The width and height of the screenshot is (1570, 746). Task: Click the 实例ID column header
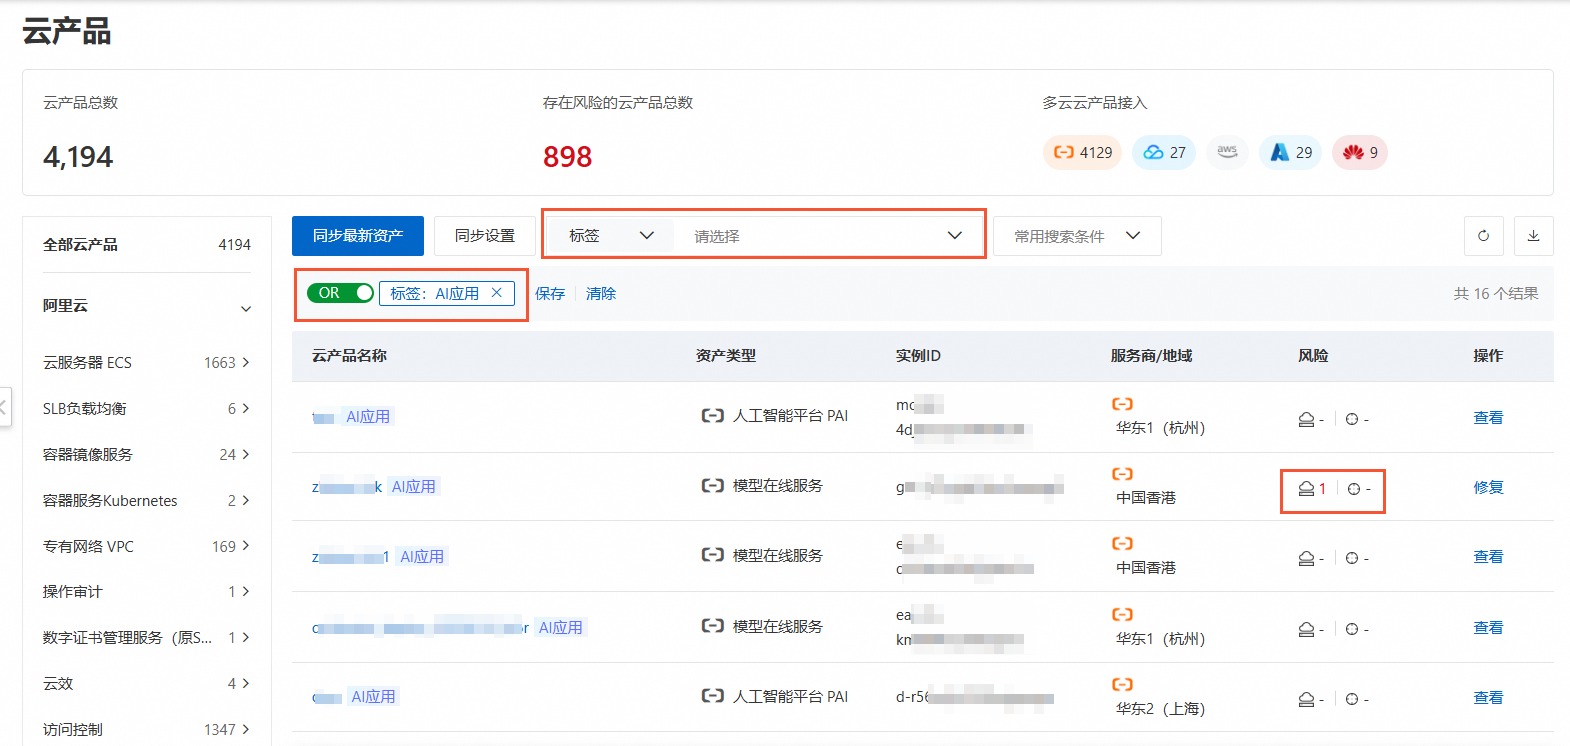pos(918,355)
